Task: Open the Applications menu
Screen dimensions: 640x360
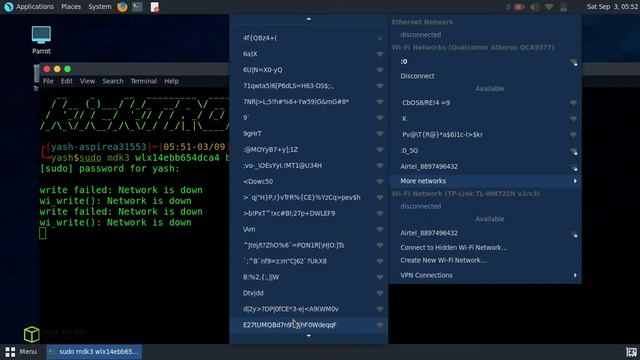Action: (x=35, y=7)
